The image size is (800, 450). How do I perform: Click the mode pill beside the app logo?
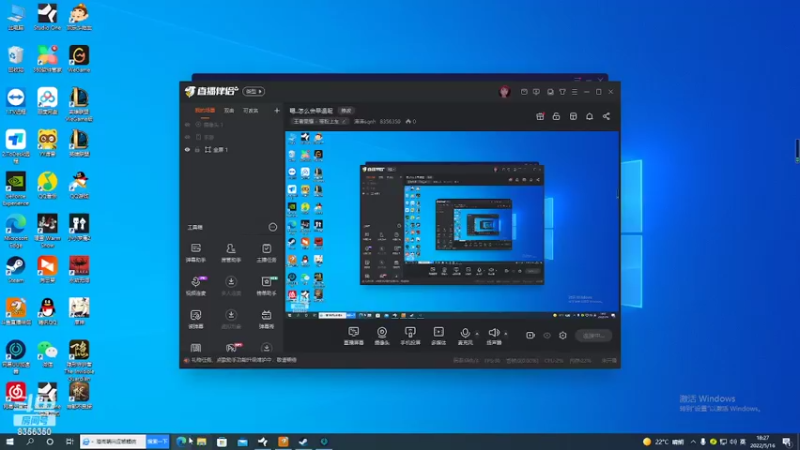point(254,91)
